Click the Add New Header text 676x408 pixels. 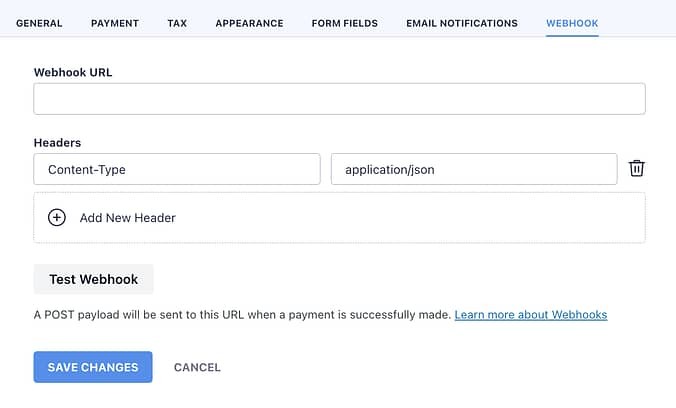pyautogui.click(x=127, y=217)
